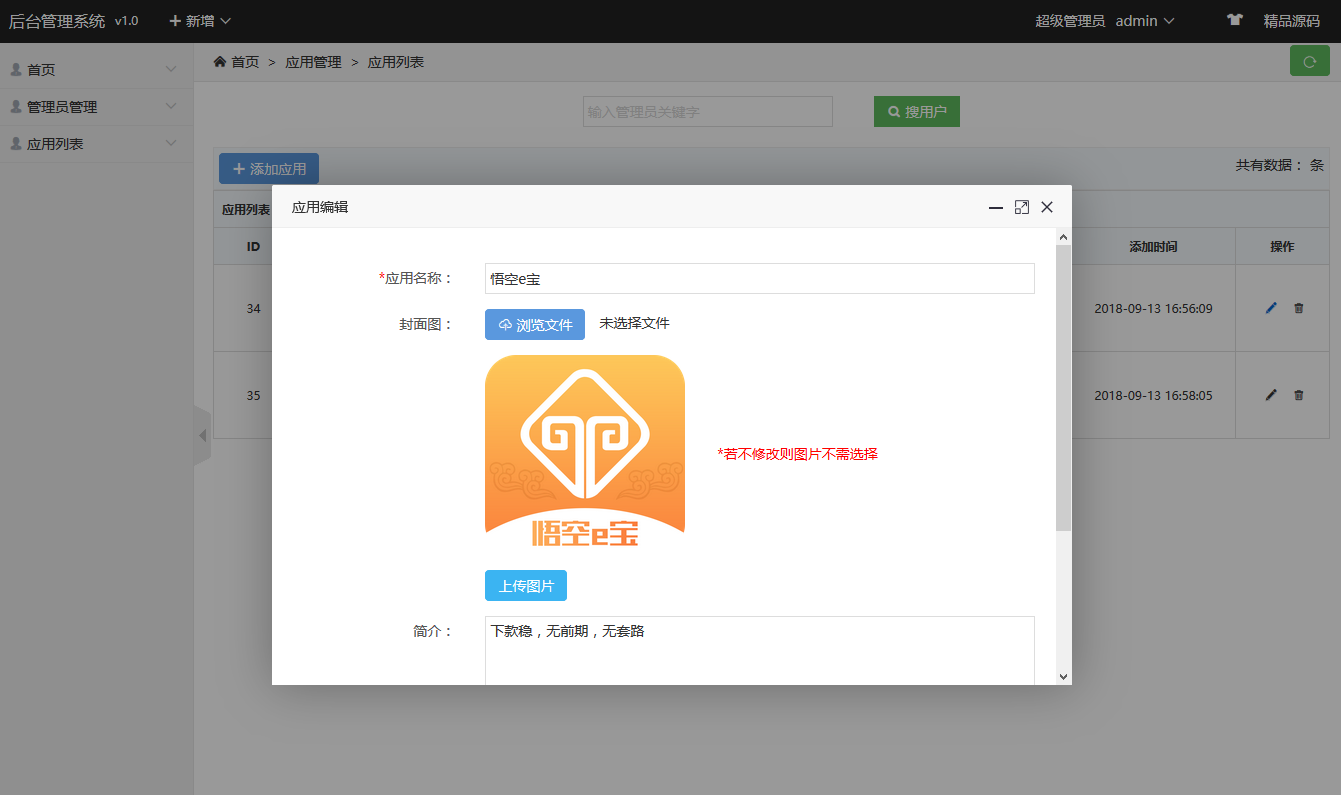Click the T-shirt skin icon in header
1341x795 pixels.
1235,20
